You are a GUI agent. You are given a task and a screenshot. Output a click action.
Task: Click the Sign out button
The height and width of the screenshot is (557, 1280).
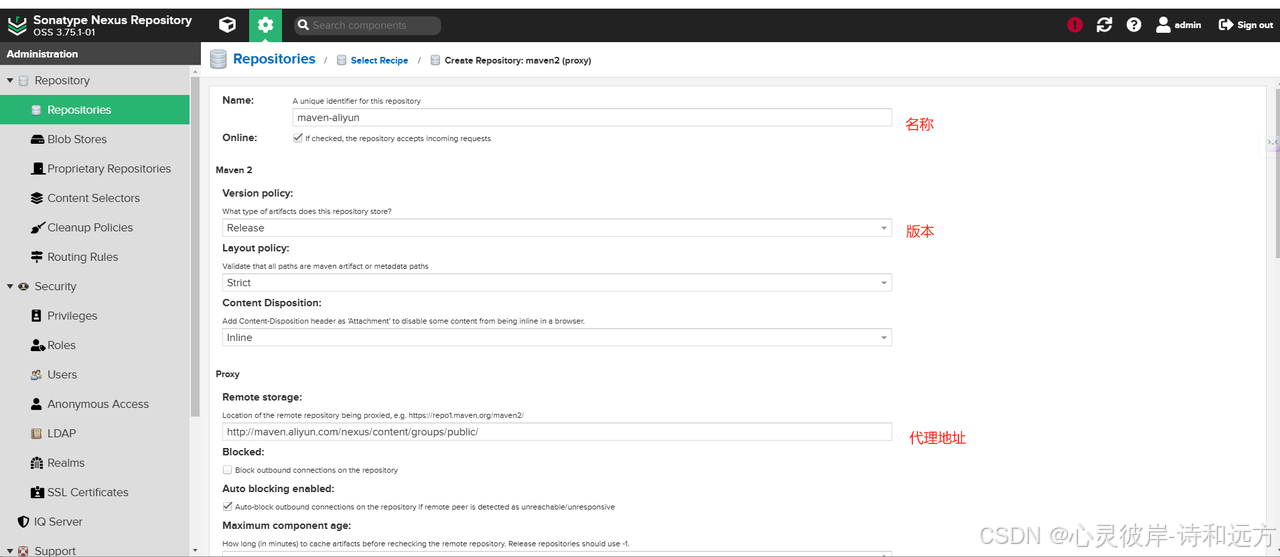pyautogui.click(x=1246, y=25)
